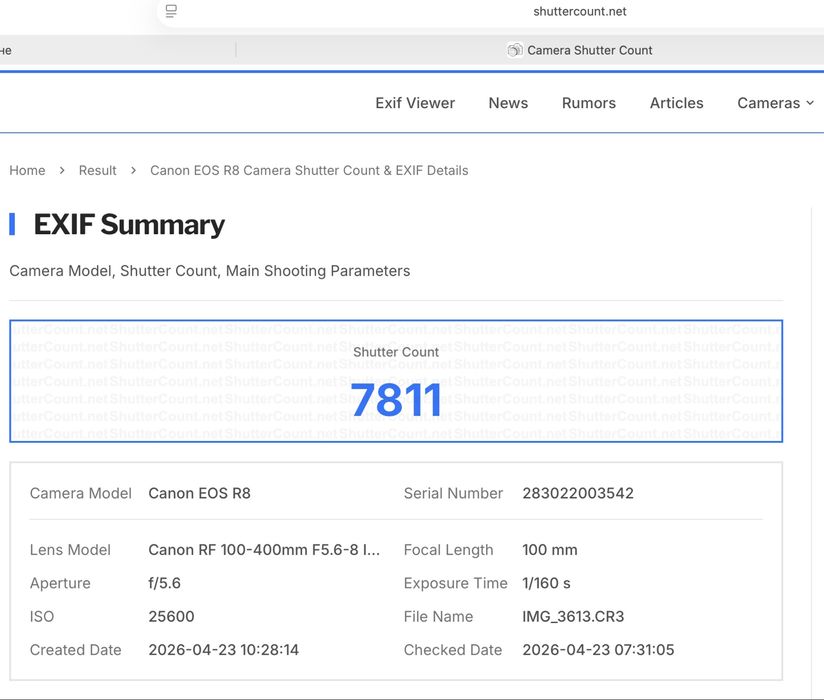This screenshot has height=700, width=824.
Task: Click the 100 mm focal length value
Action: [550, 550]
